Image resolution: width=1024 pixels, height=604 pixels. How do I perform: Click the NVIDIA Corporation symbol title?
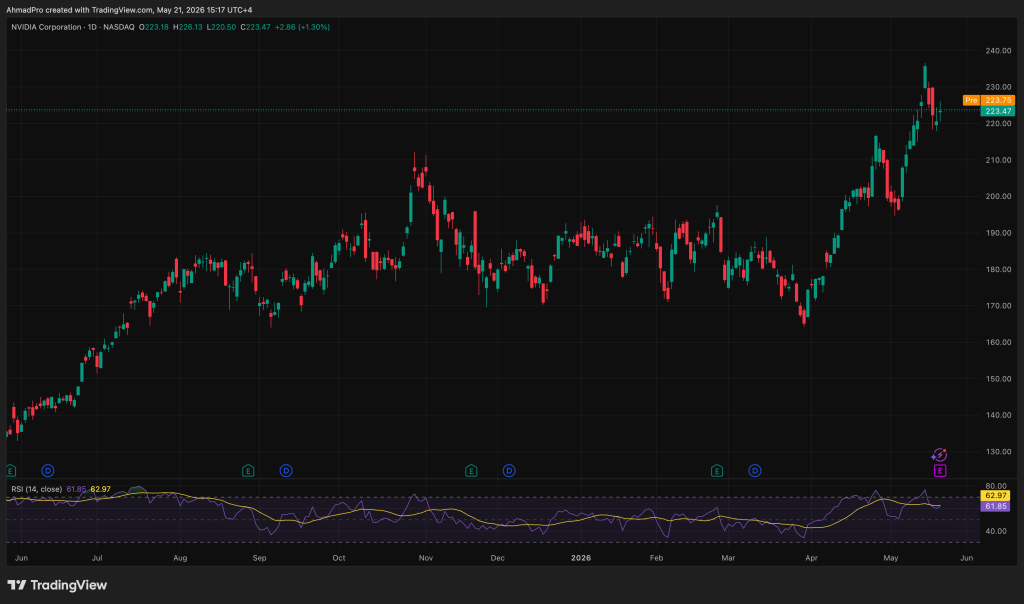click(46, 27)
